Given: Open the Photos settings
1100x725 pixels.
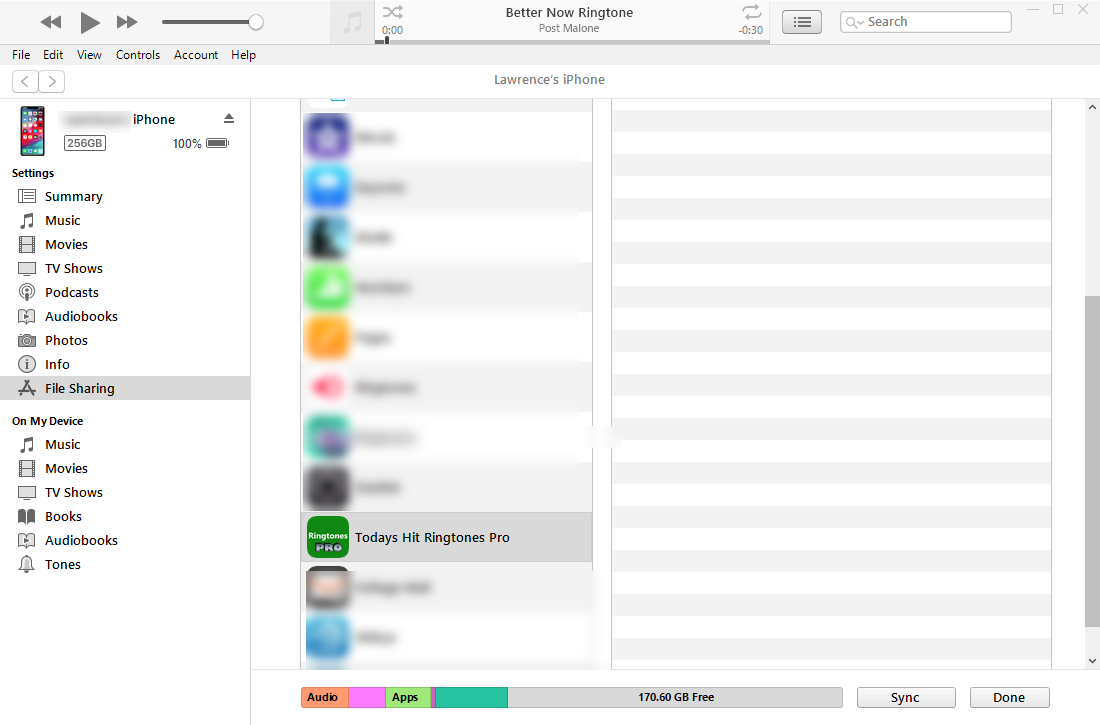Looking at the screenshot, I should click(x=125, y=340).
